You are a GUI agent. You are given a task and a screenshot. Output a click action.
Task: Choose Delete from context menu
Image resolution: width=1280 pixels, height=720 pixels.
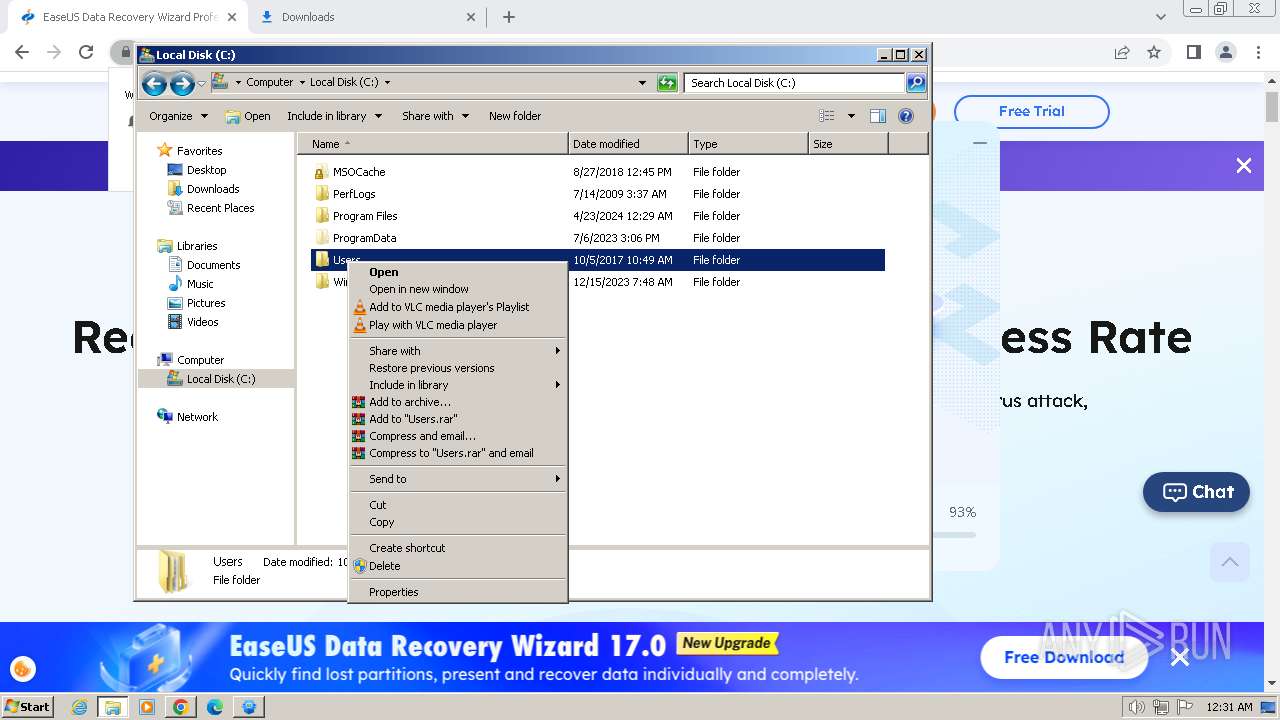point(458,566)
